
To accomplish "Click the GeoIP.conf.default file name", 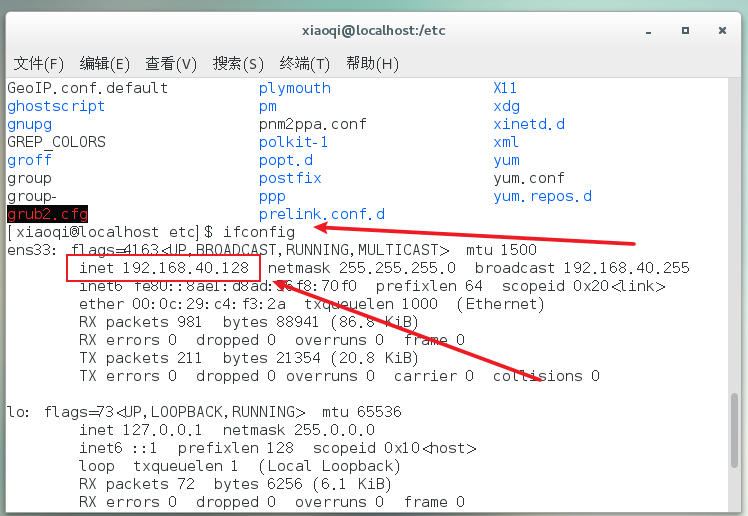I will tap(87, 88).
